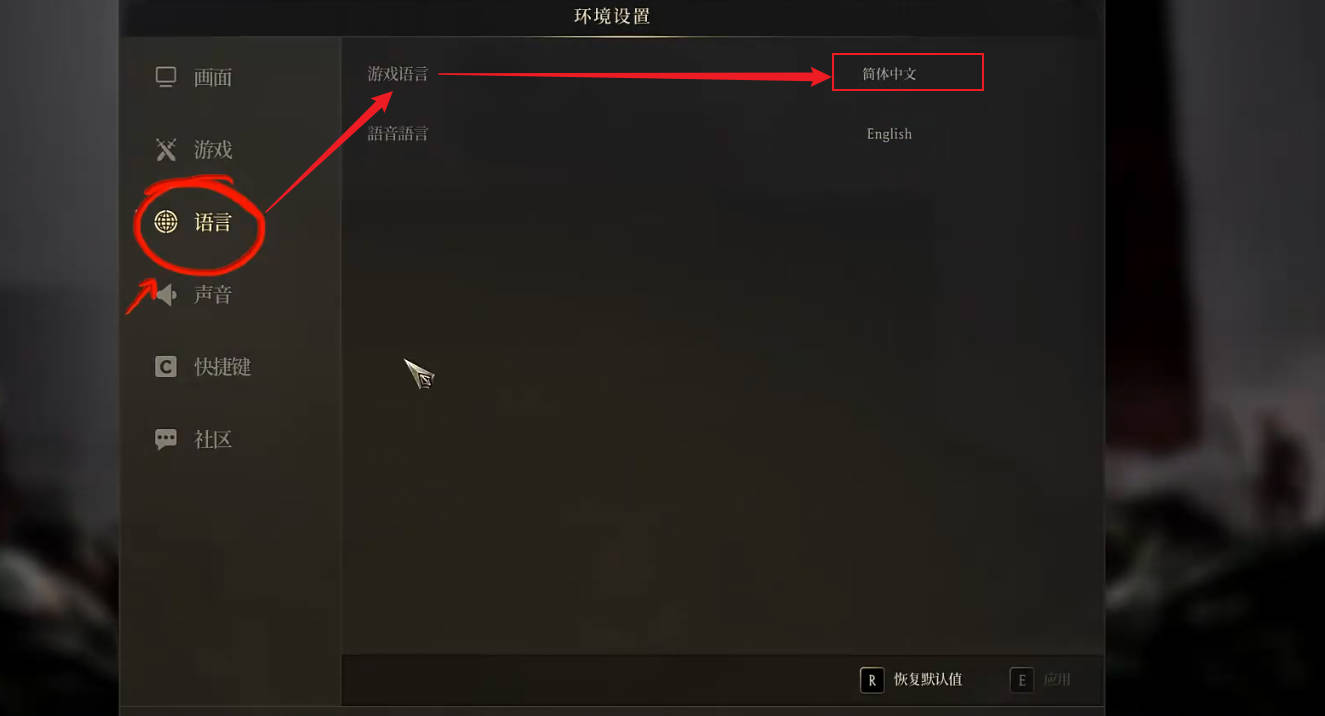1325x716 pixels.
Task: Click the C key icon for 快捷键
Action: coord(166,367)
